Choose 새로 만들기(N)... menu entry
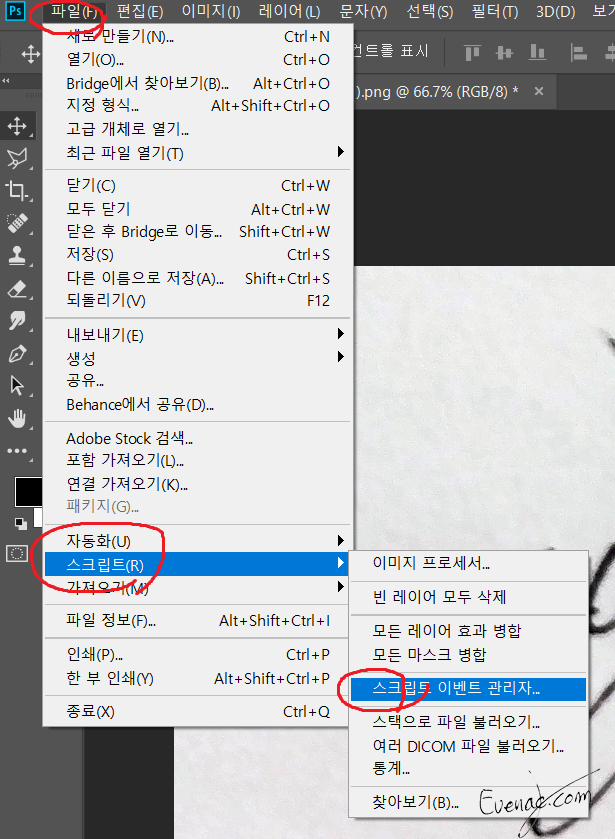Image resolution: width=615 pixels, height=839 pixels. 198,37
